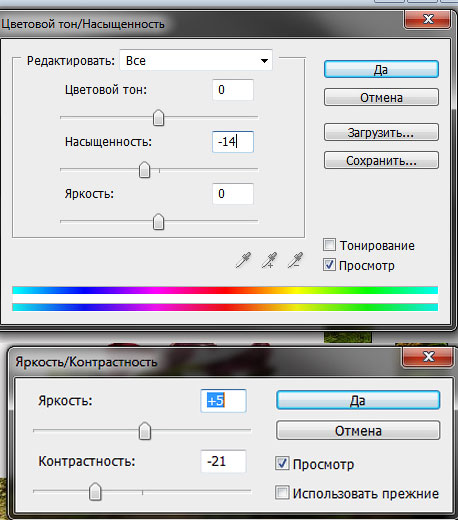Viewport: 458px width, 520px height.
Task: Select the subtract-from-sample eyedropper
Action: click(x=295, y=260)
